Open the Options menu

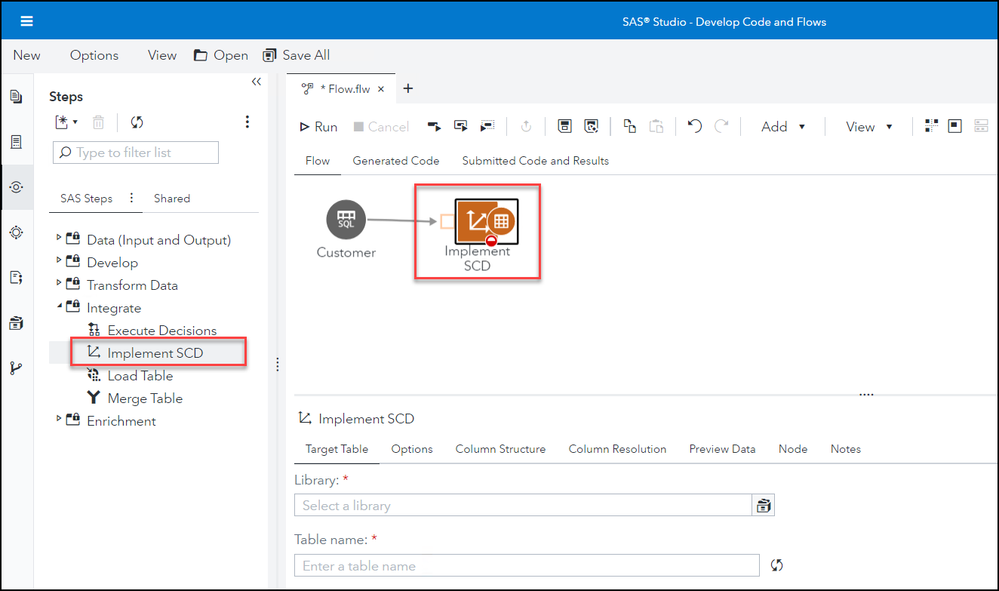(x=94, y=55)
